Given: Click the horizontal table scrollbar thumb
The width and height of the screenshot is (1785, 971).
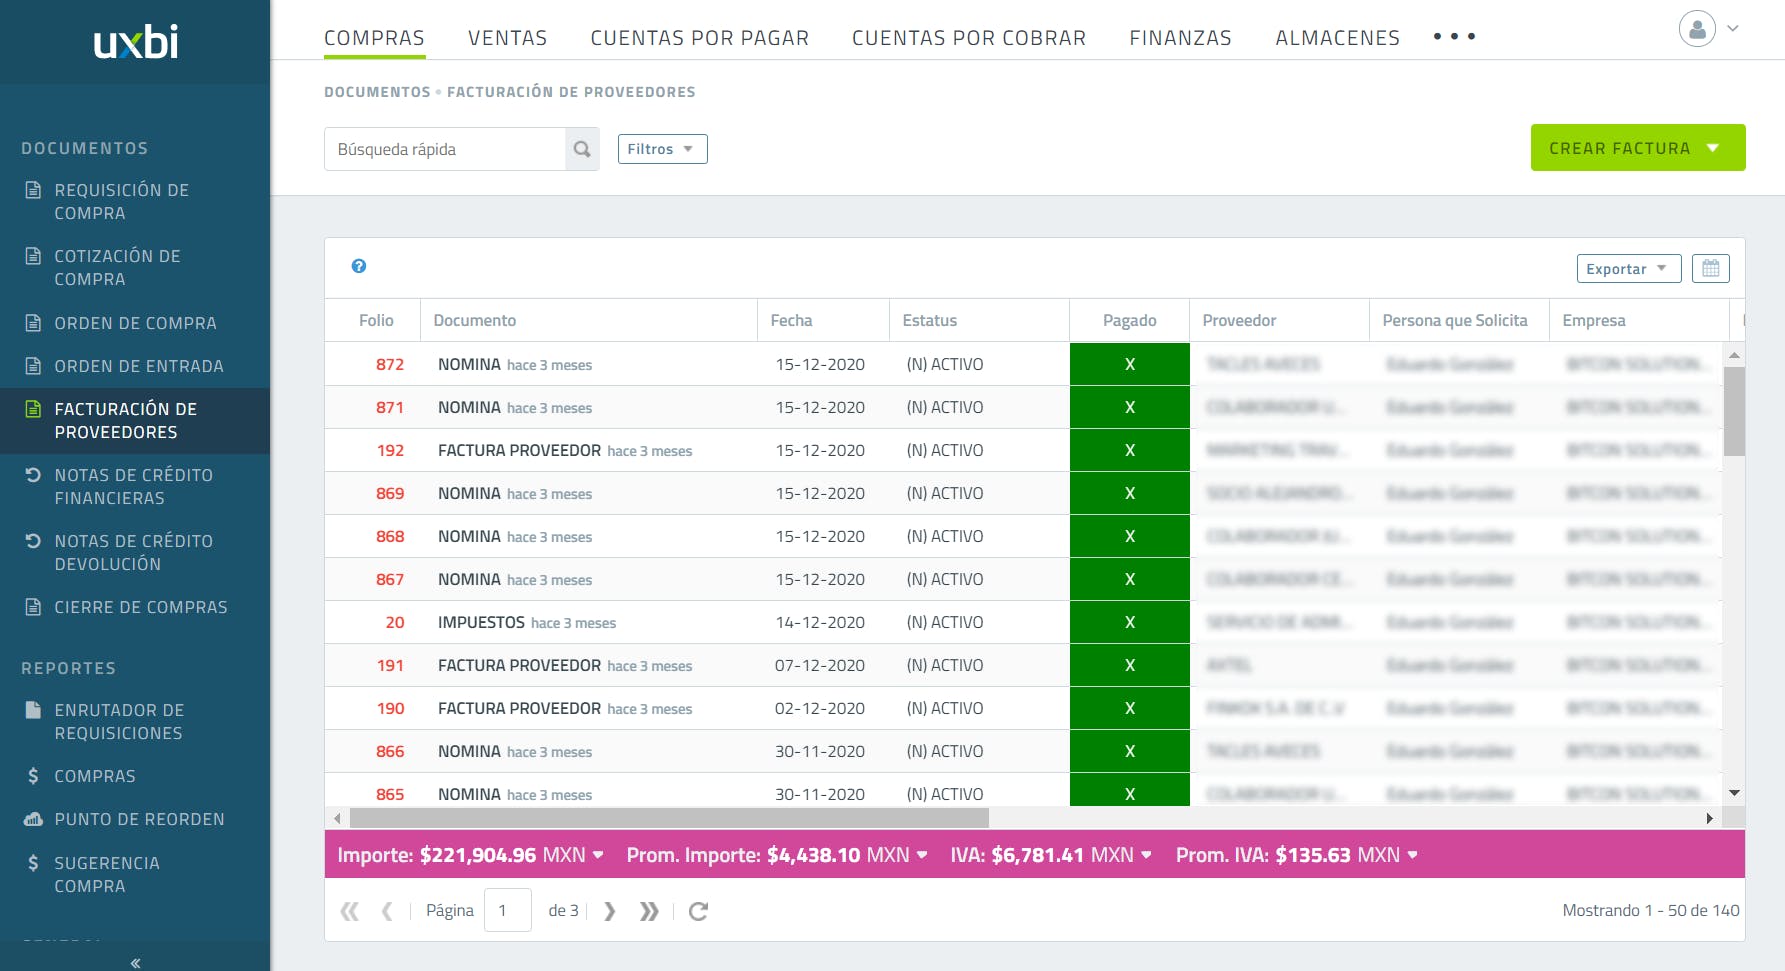Looking at the screenshot, I should (x=669, y=818).
